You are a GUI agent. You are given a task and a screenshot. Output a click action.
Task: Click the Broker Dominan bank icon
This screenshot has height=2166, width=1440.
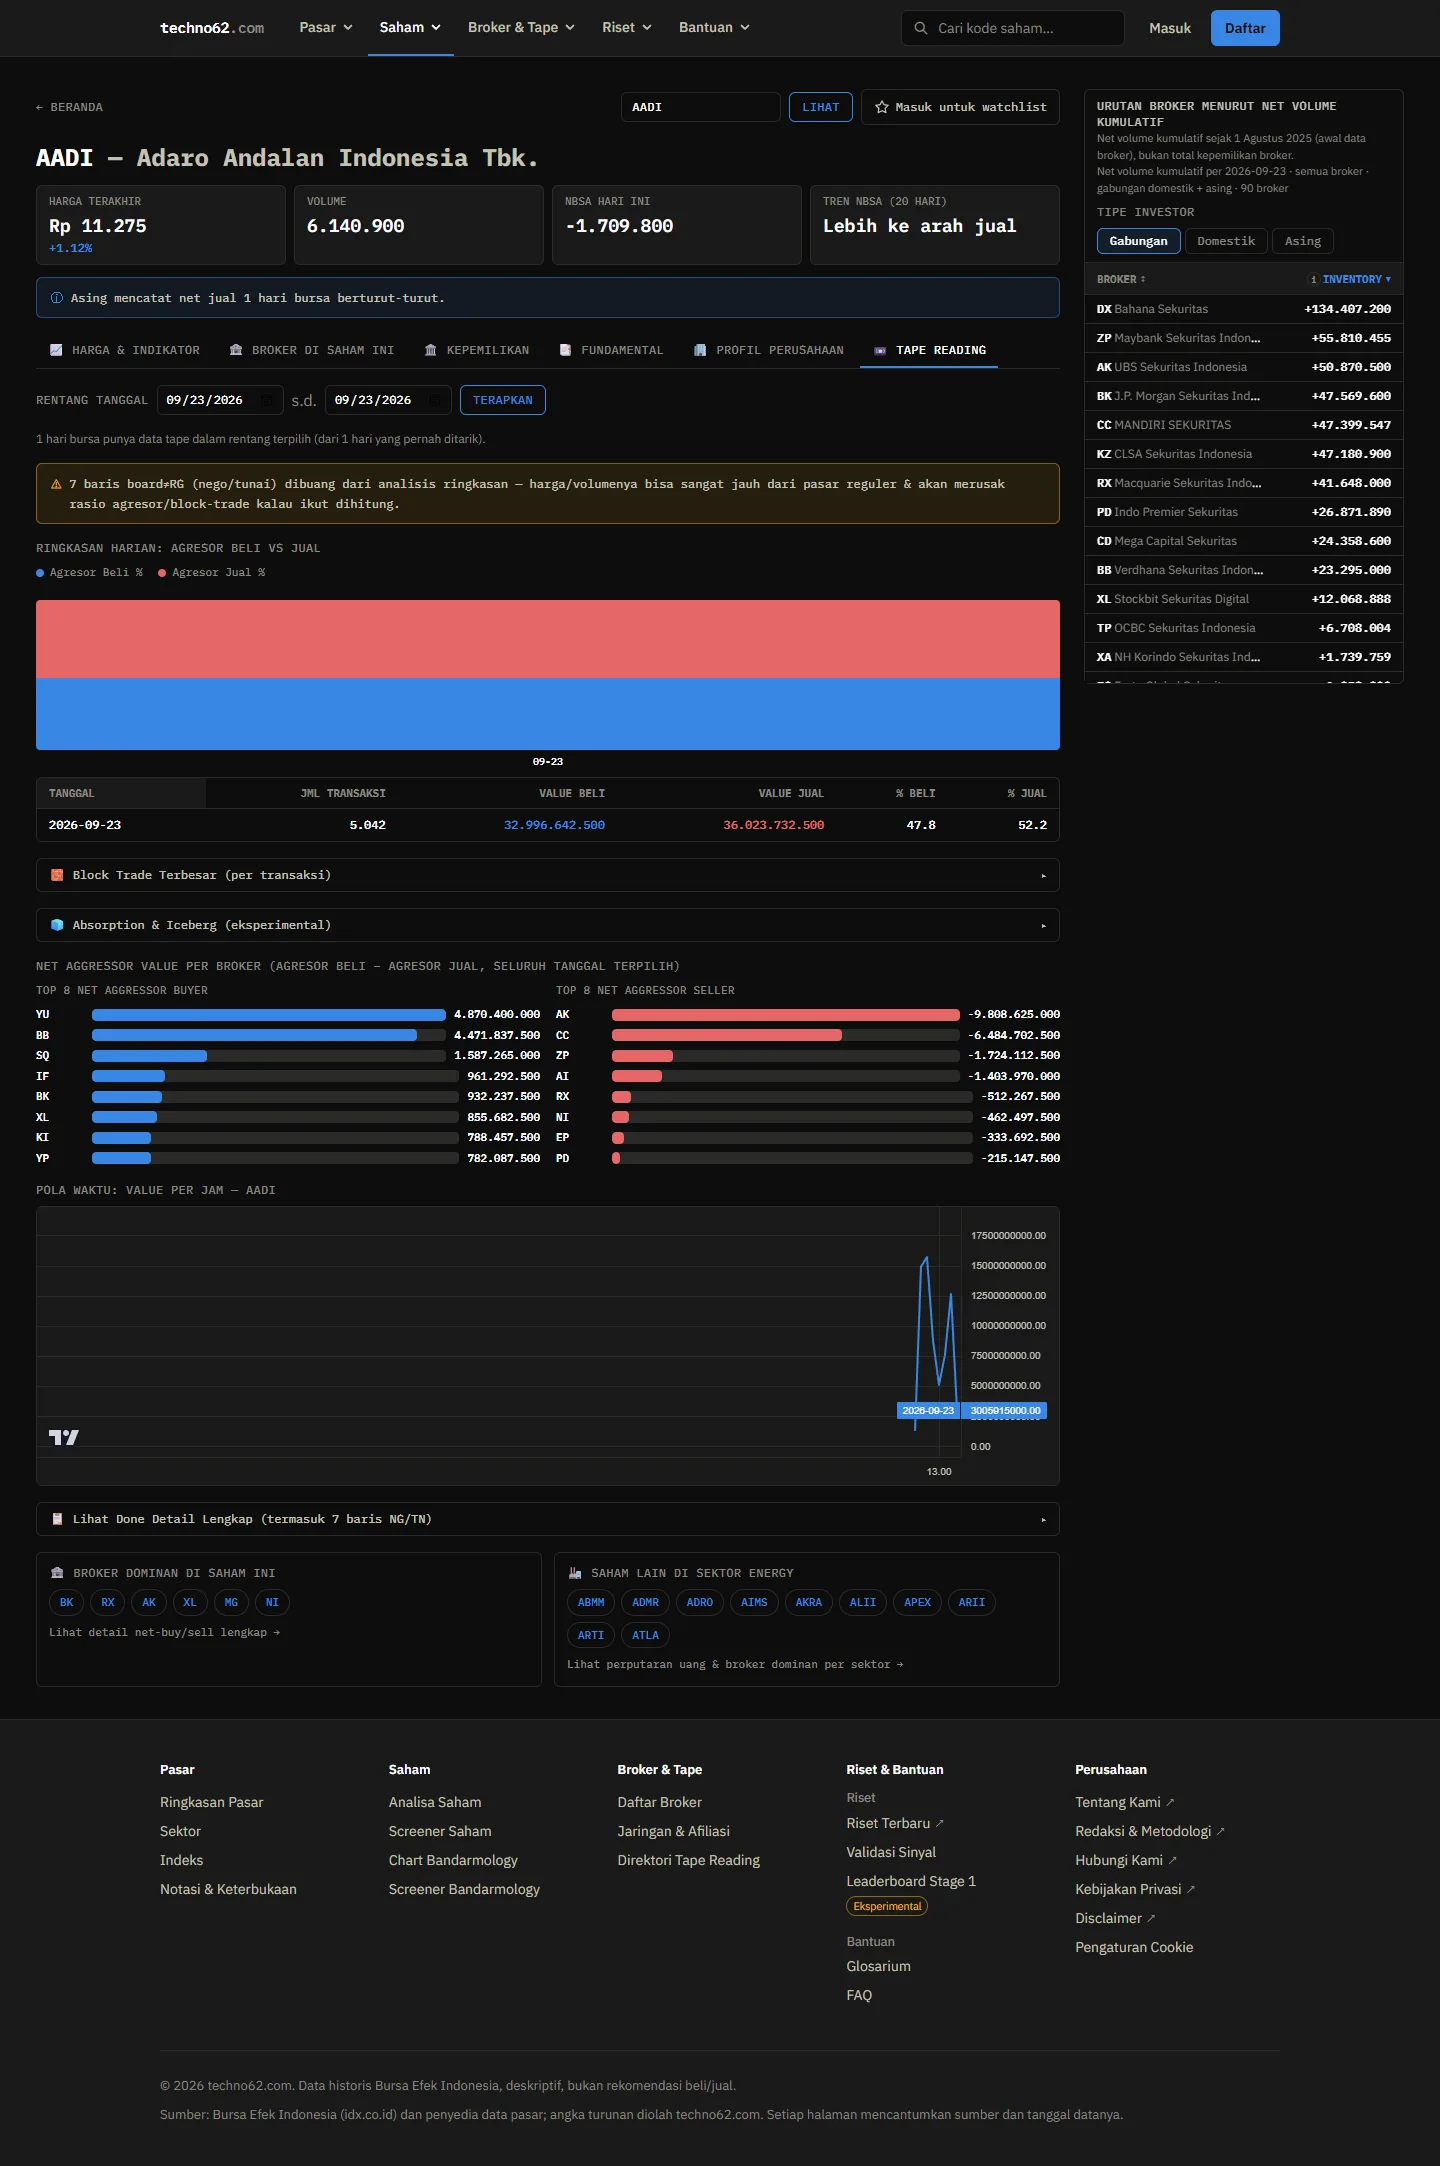point(57,1573)
